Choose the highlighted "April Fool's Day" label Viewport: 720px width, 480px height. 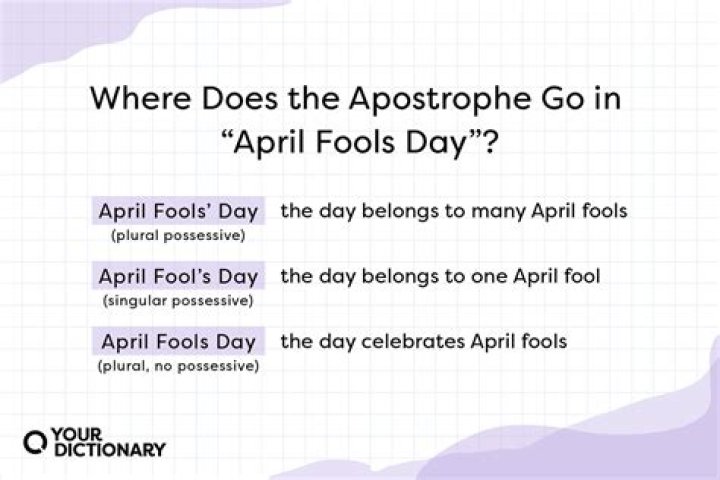tap(177, 276)
